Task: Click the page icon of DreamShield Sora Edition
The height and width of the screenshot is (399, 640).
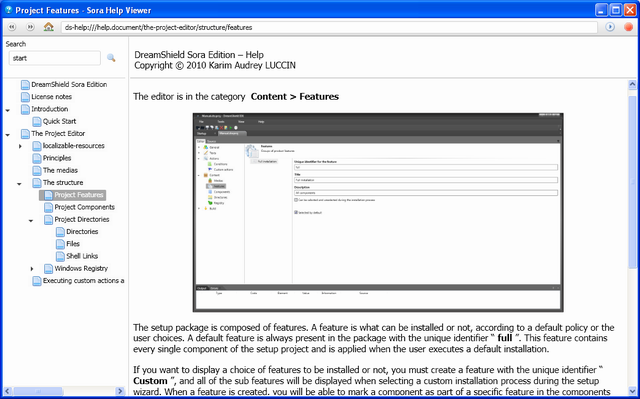Action: click(x=25, y=85)
